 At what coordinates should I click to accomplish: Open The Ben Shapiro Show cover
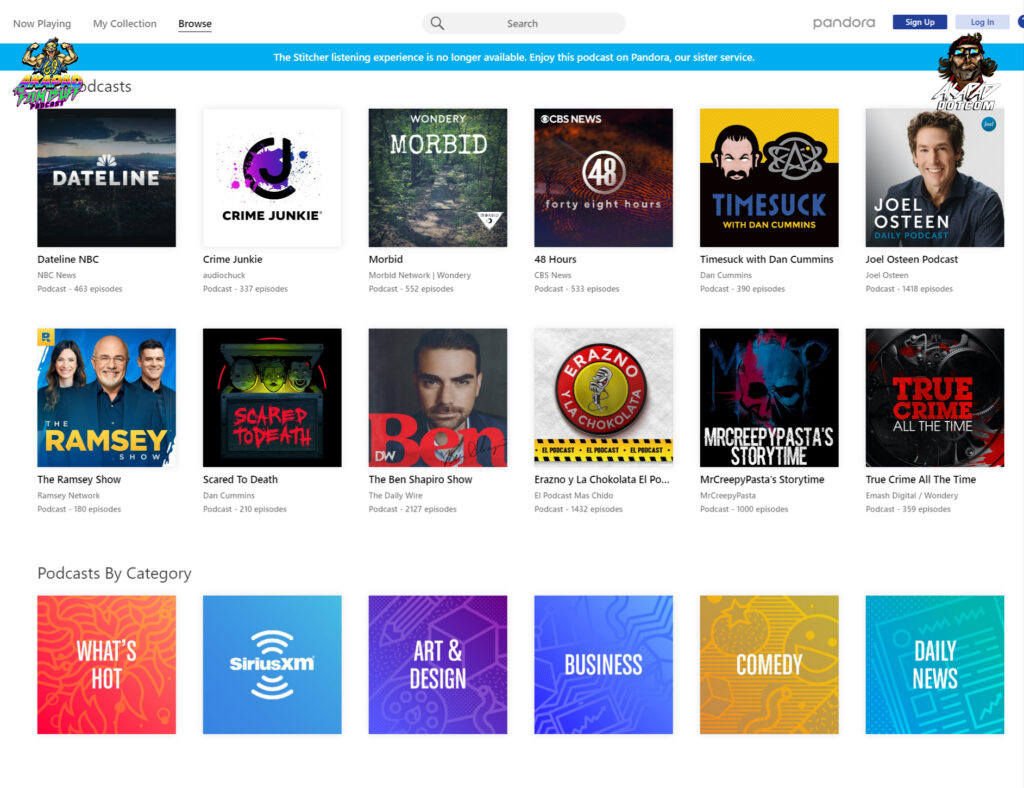click(438, 398)
